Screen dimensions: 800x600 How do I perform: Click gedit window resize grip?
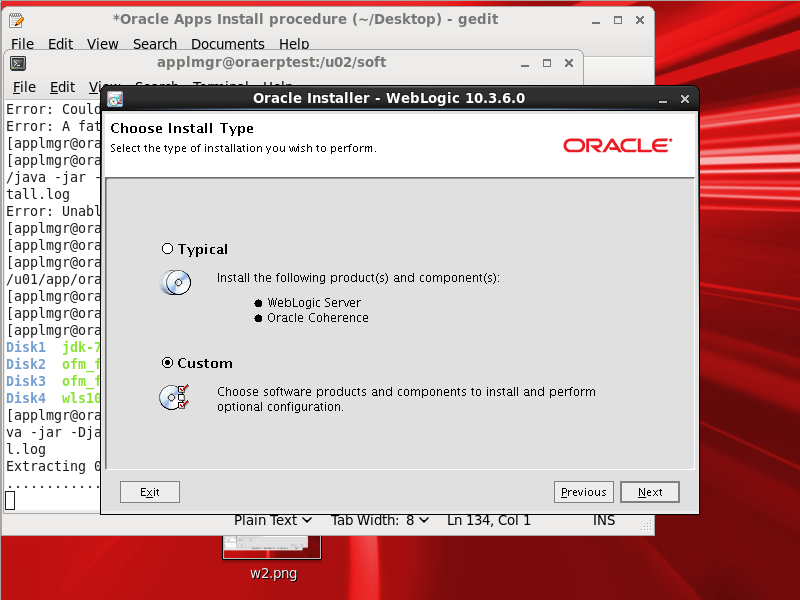click(x=646, y=526)
